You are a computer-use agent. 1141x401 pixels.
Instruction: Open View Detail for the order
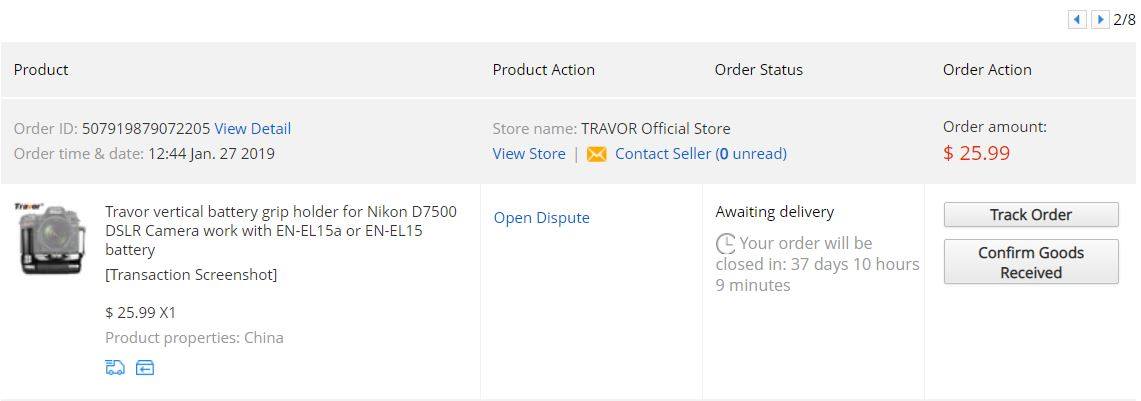coord(252,128)
